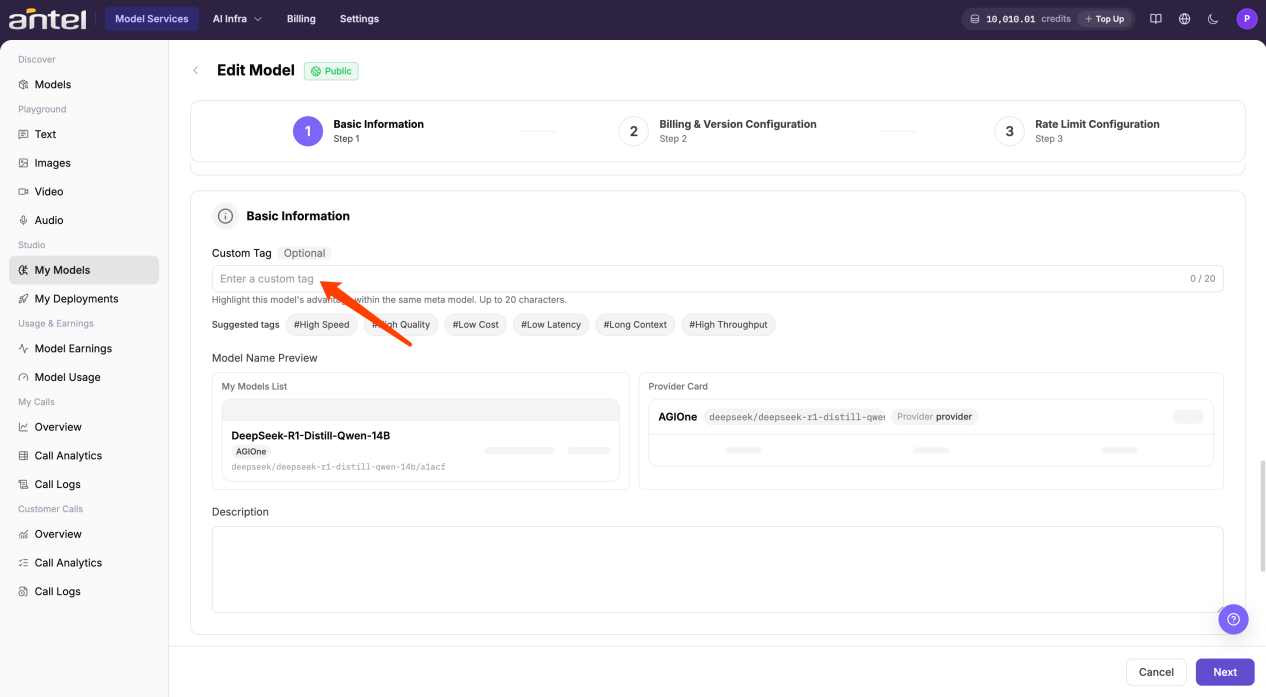Screen dimensions: 1266x697
Task: Open the My Deployments rocket icon
Action: tap(24, 299)
